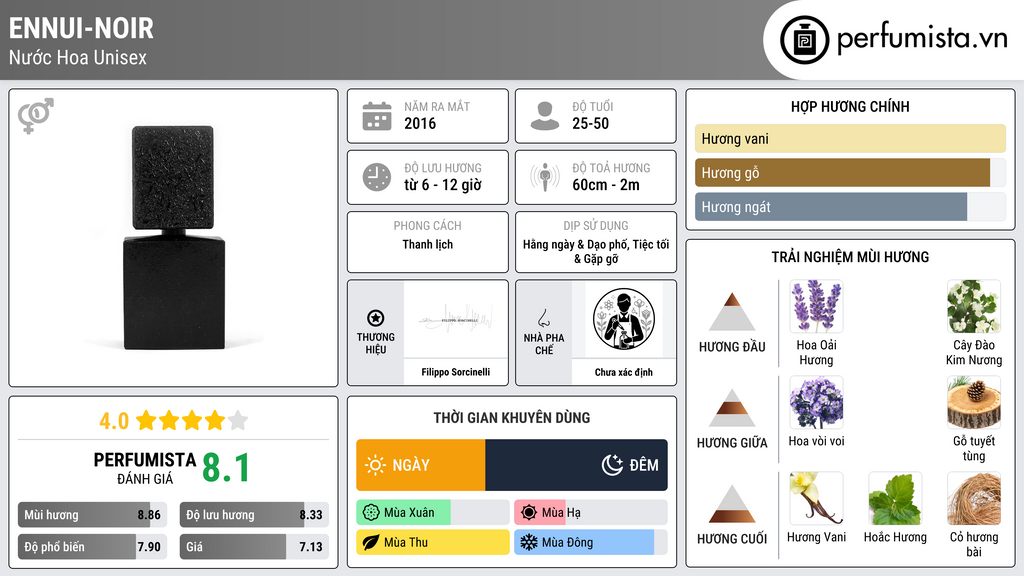This screenshot has height=576, width=1024.
Task: Click the Hương giữa pyramid icon
Action: pos(732,408)
